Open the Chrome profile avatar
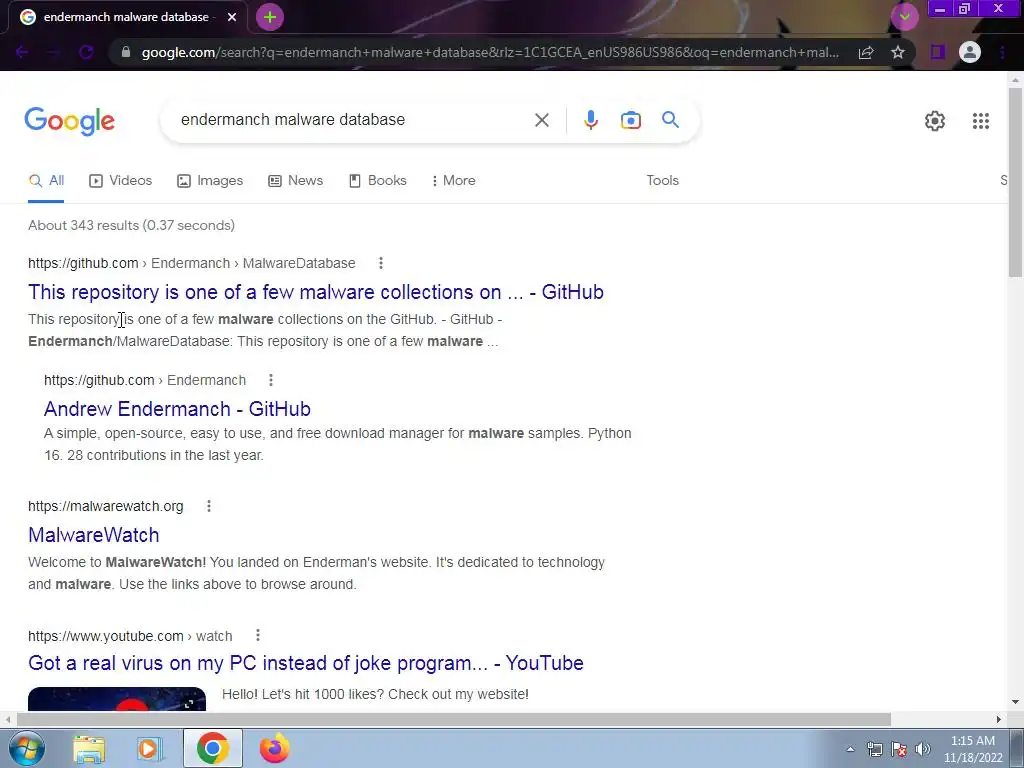Viewport: 1024px width, 768px height. [970, 52]
